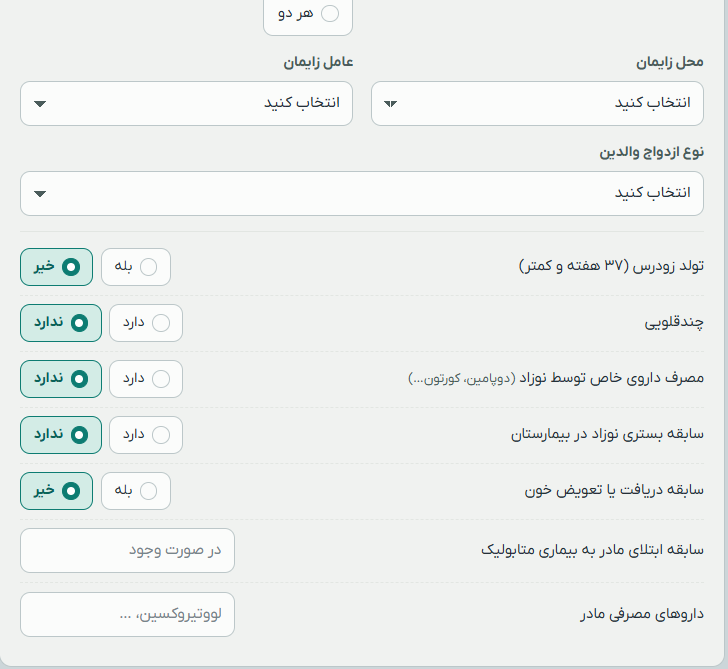Mark 'خیر' for سابقه دریافت یا تعویض خون
This screenshot has width=728, height=669.
[57, 491]
